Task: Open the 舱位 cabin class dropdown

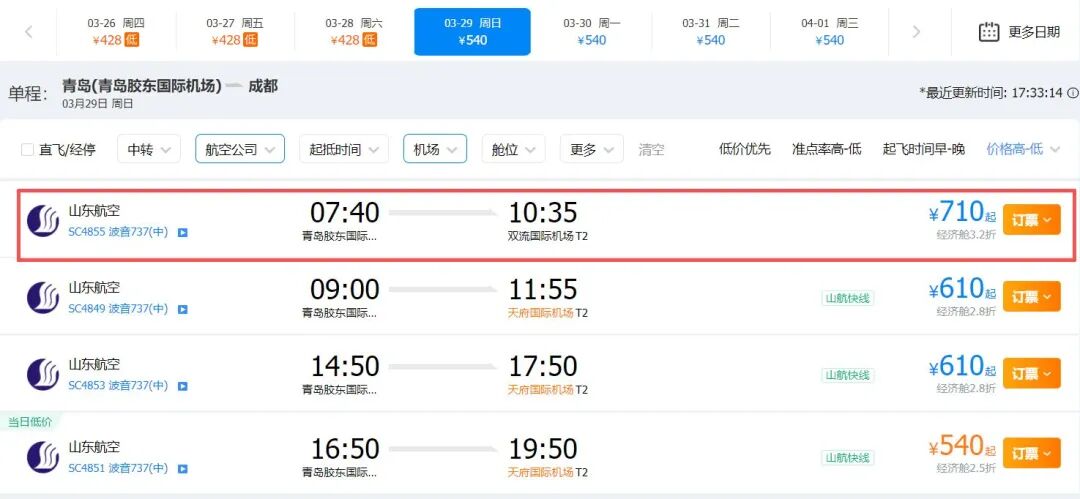Action: click(513, 149)
